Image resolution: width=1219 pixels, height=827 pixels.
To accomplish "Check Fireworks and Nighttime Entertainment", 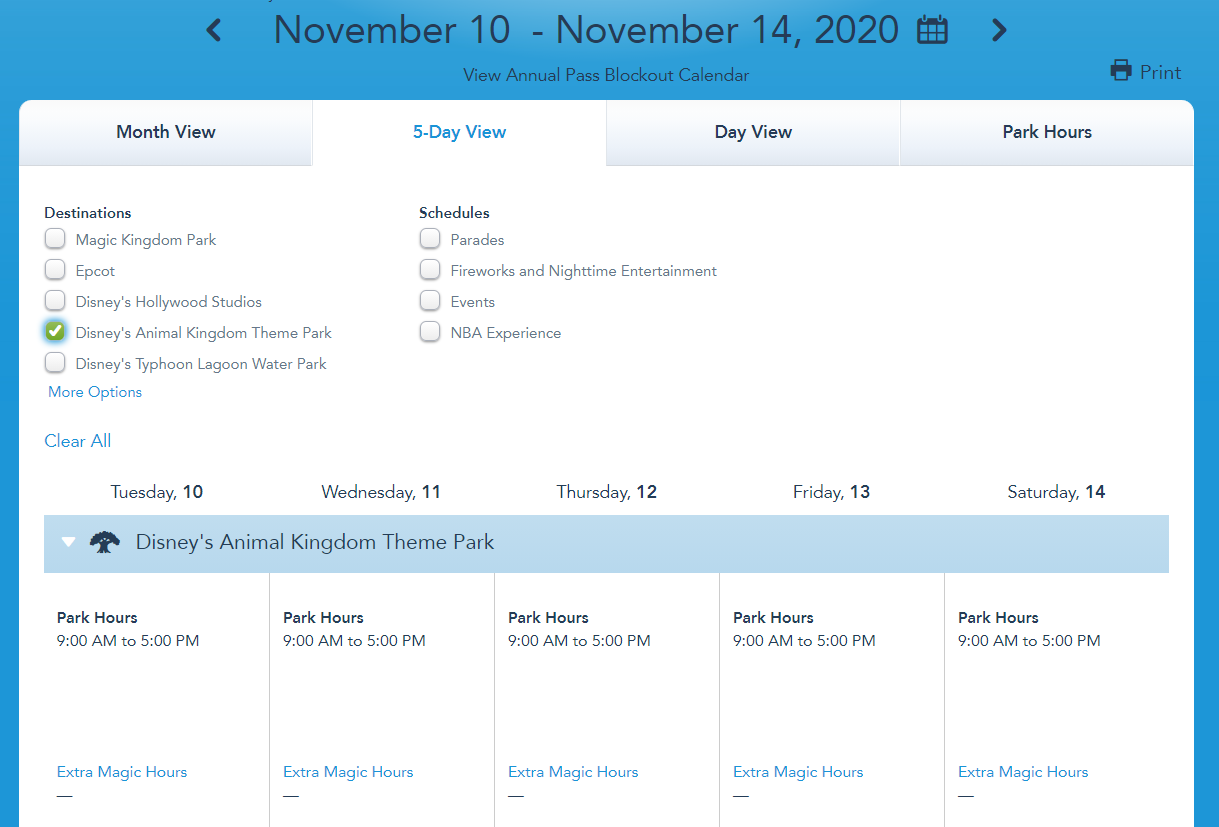I will 430,271.
